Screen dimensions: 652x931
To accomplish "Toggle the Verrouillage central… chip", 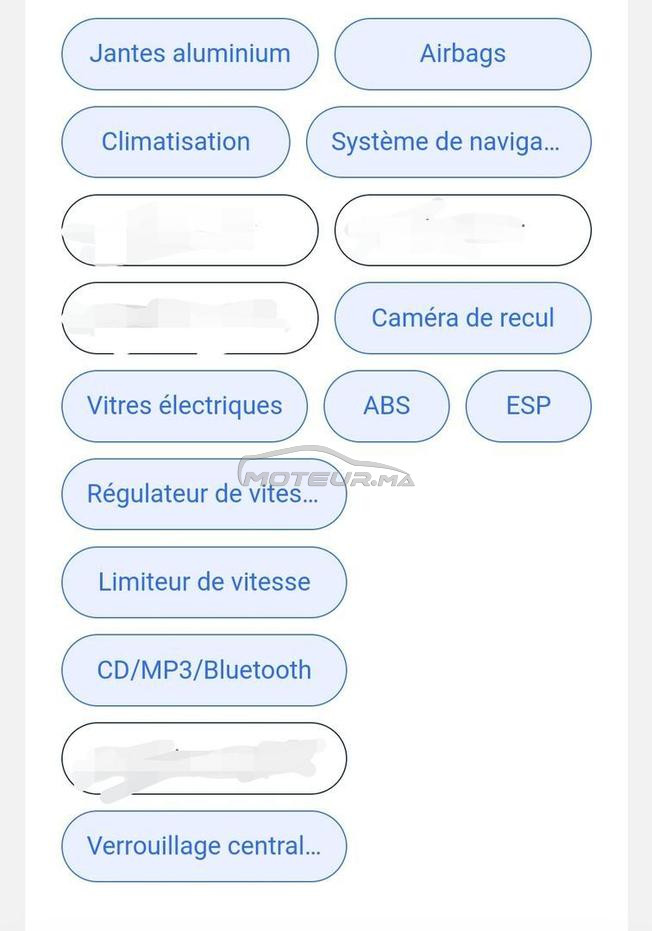I will [x=204, y=846].
